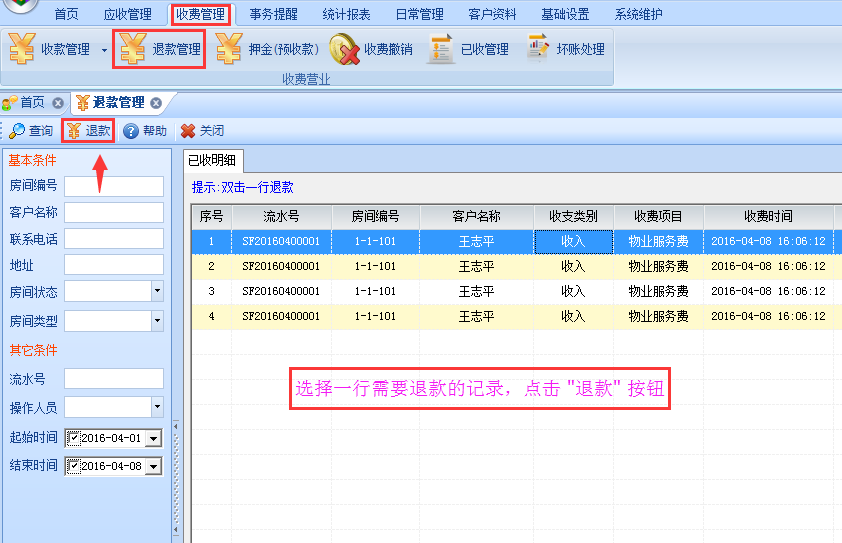This screenshot has height=543, width=842.
Task: Click 押金(预收款) yuan icon
Action: (229, 49)
